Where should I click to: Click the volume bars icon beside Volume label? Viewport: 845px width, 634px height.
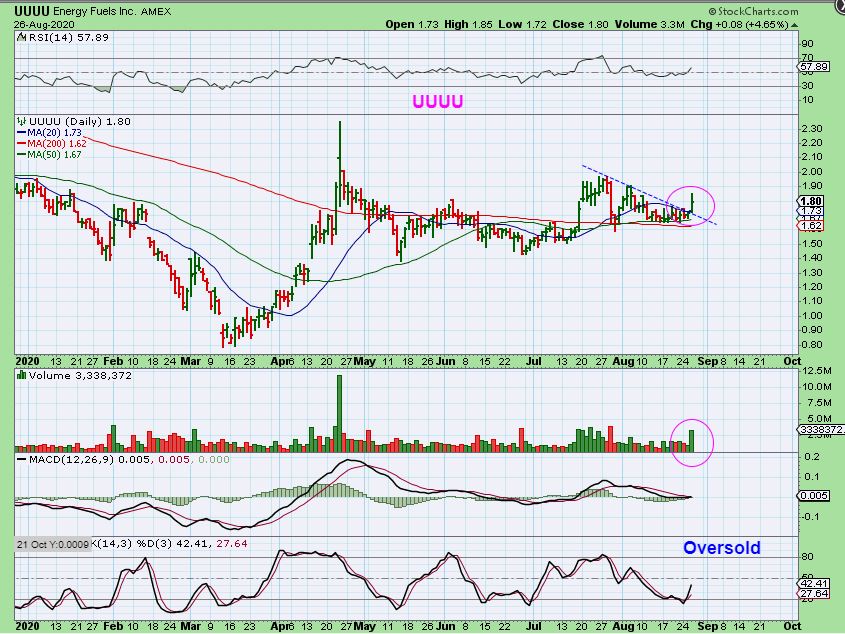click(x=22, y=375)
